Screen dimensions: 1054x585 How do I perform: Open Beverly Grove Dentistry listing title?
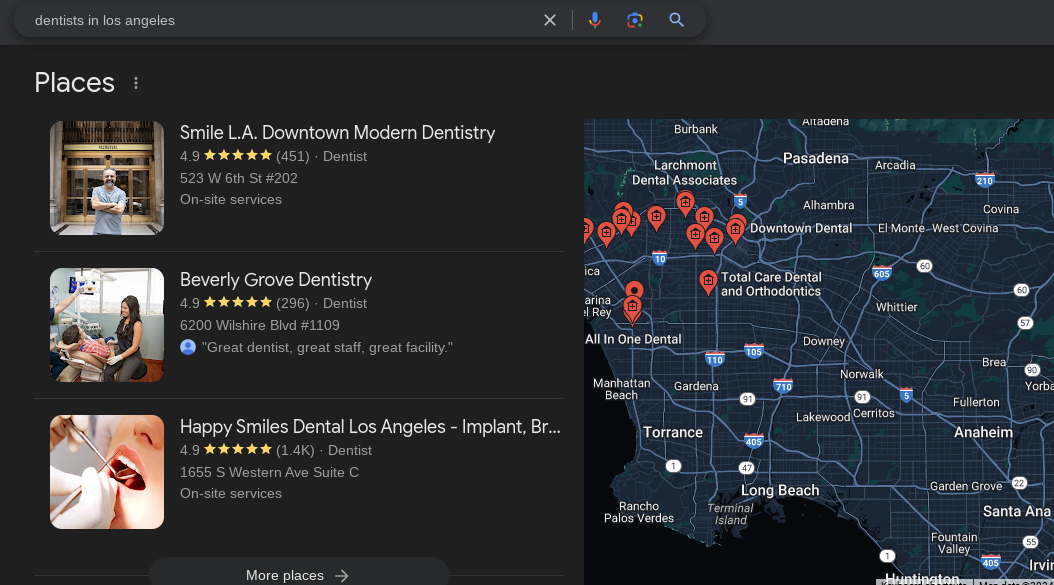click(276, 280)
